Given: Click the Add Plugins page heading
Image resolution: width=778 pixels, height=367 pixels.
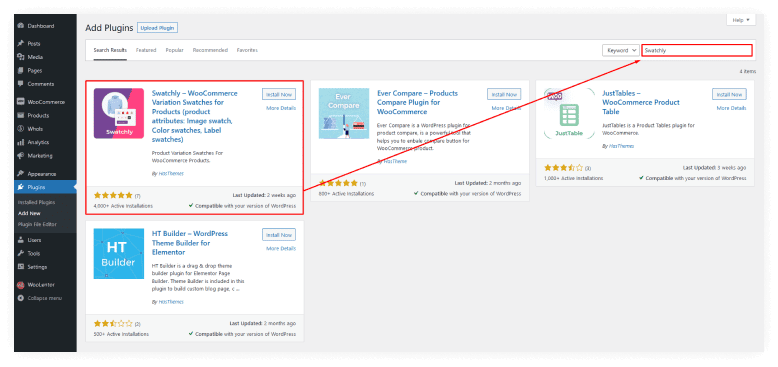Looking at the screenshot, I should coord(109,28).
